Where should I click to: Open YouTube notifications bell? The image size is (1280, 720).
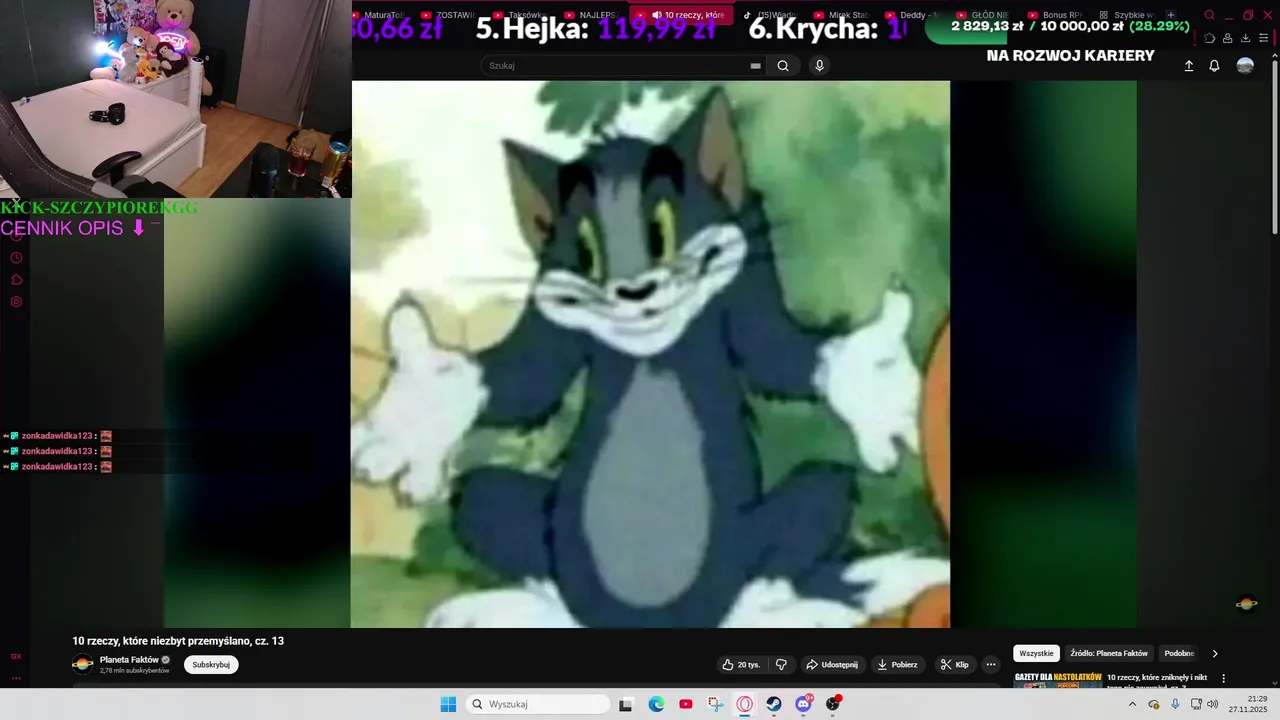(x=1214, y=66)
